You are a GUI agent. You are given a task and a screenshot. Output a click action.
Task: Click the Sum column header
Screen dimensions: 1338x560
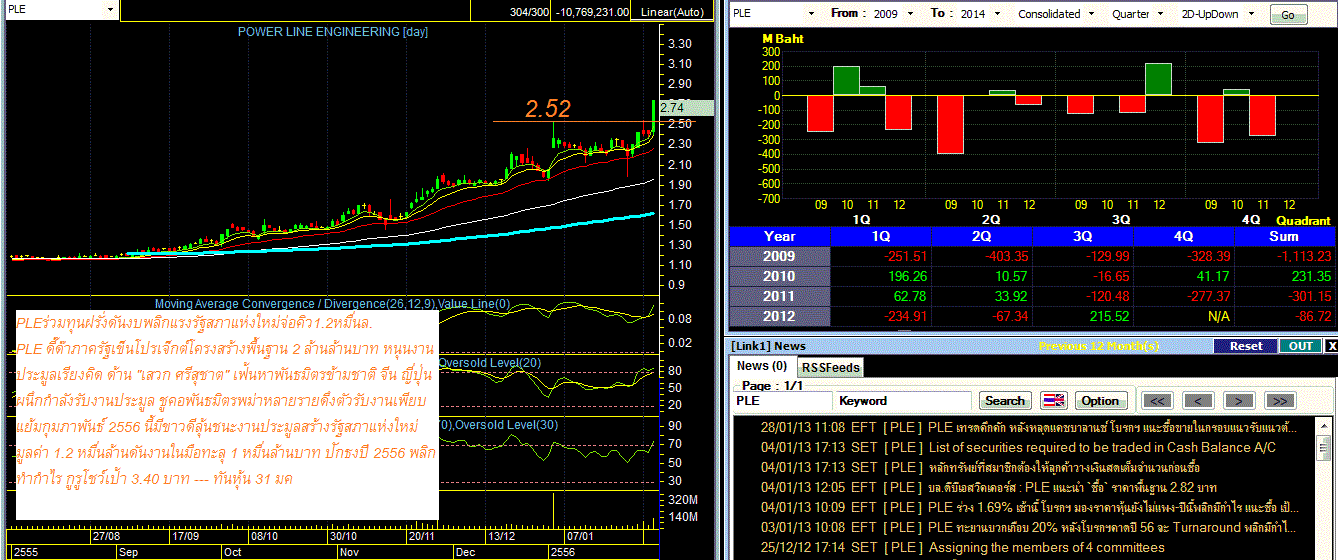click(1284, 236)
